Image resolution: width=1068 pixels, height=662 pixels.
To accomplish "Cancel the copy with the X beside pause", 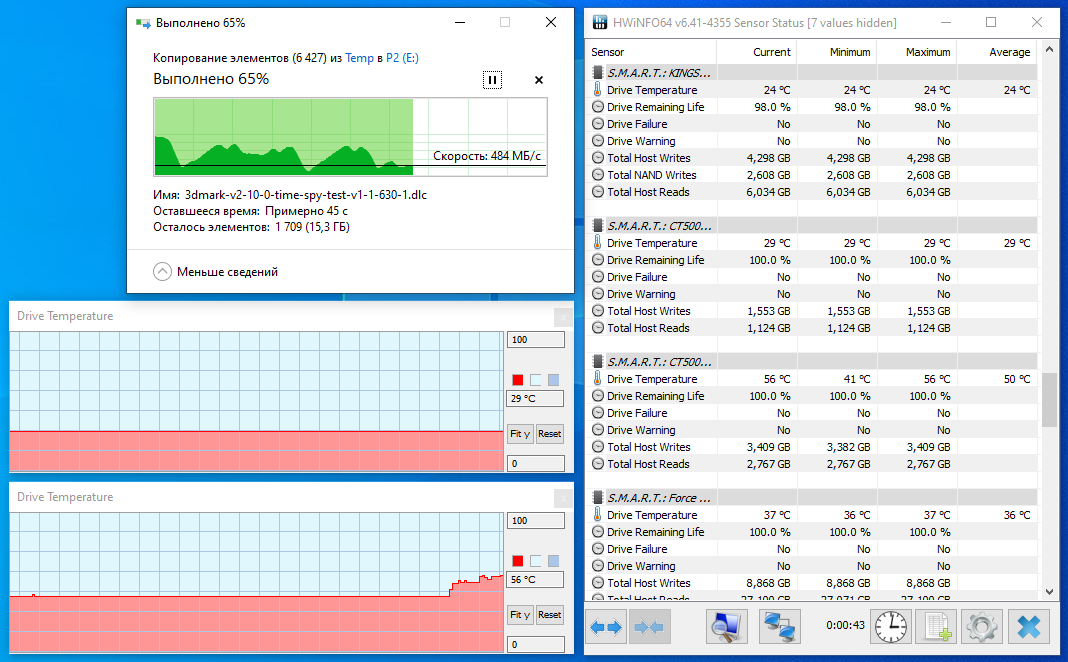I will click(538, 80).
